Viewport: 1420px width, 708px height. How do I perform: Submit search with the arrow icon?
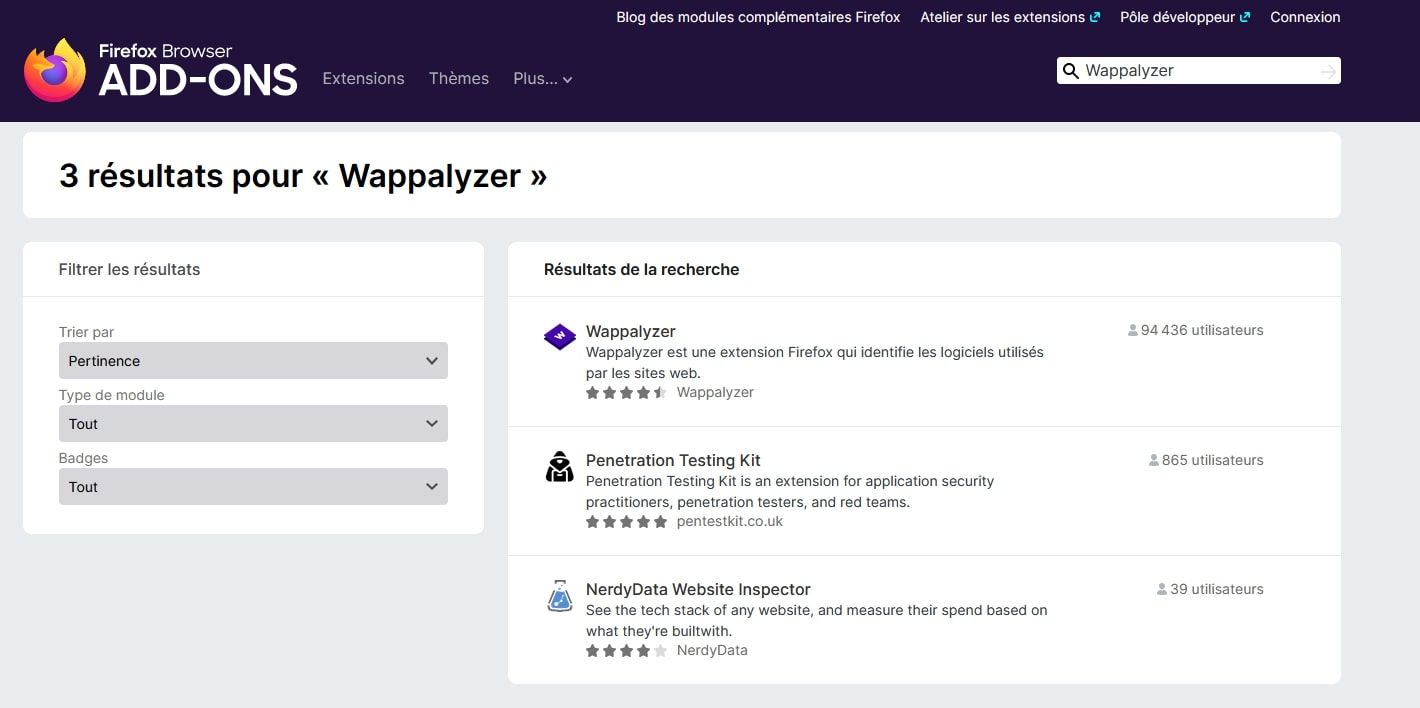coord(1328,71)
